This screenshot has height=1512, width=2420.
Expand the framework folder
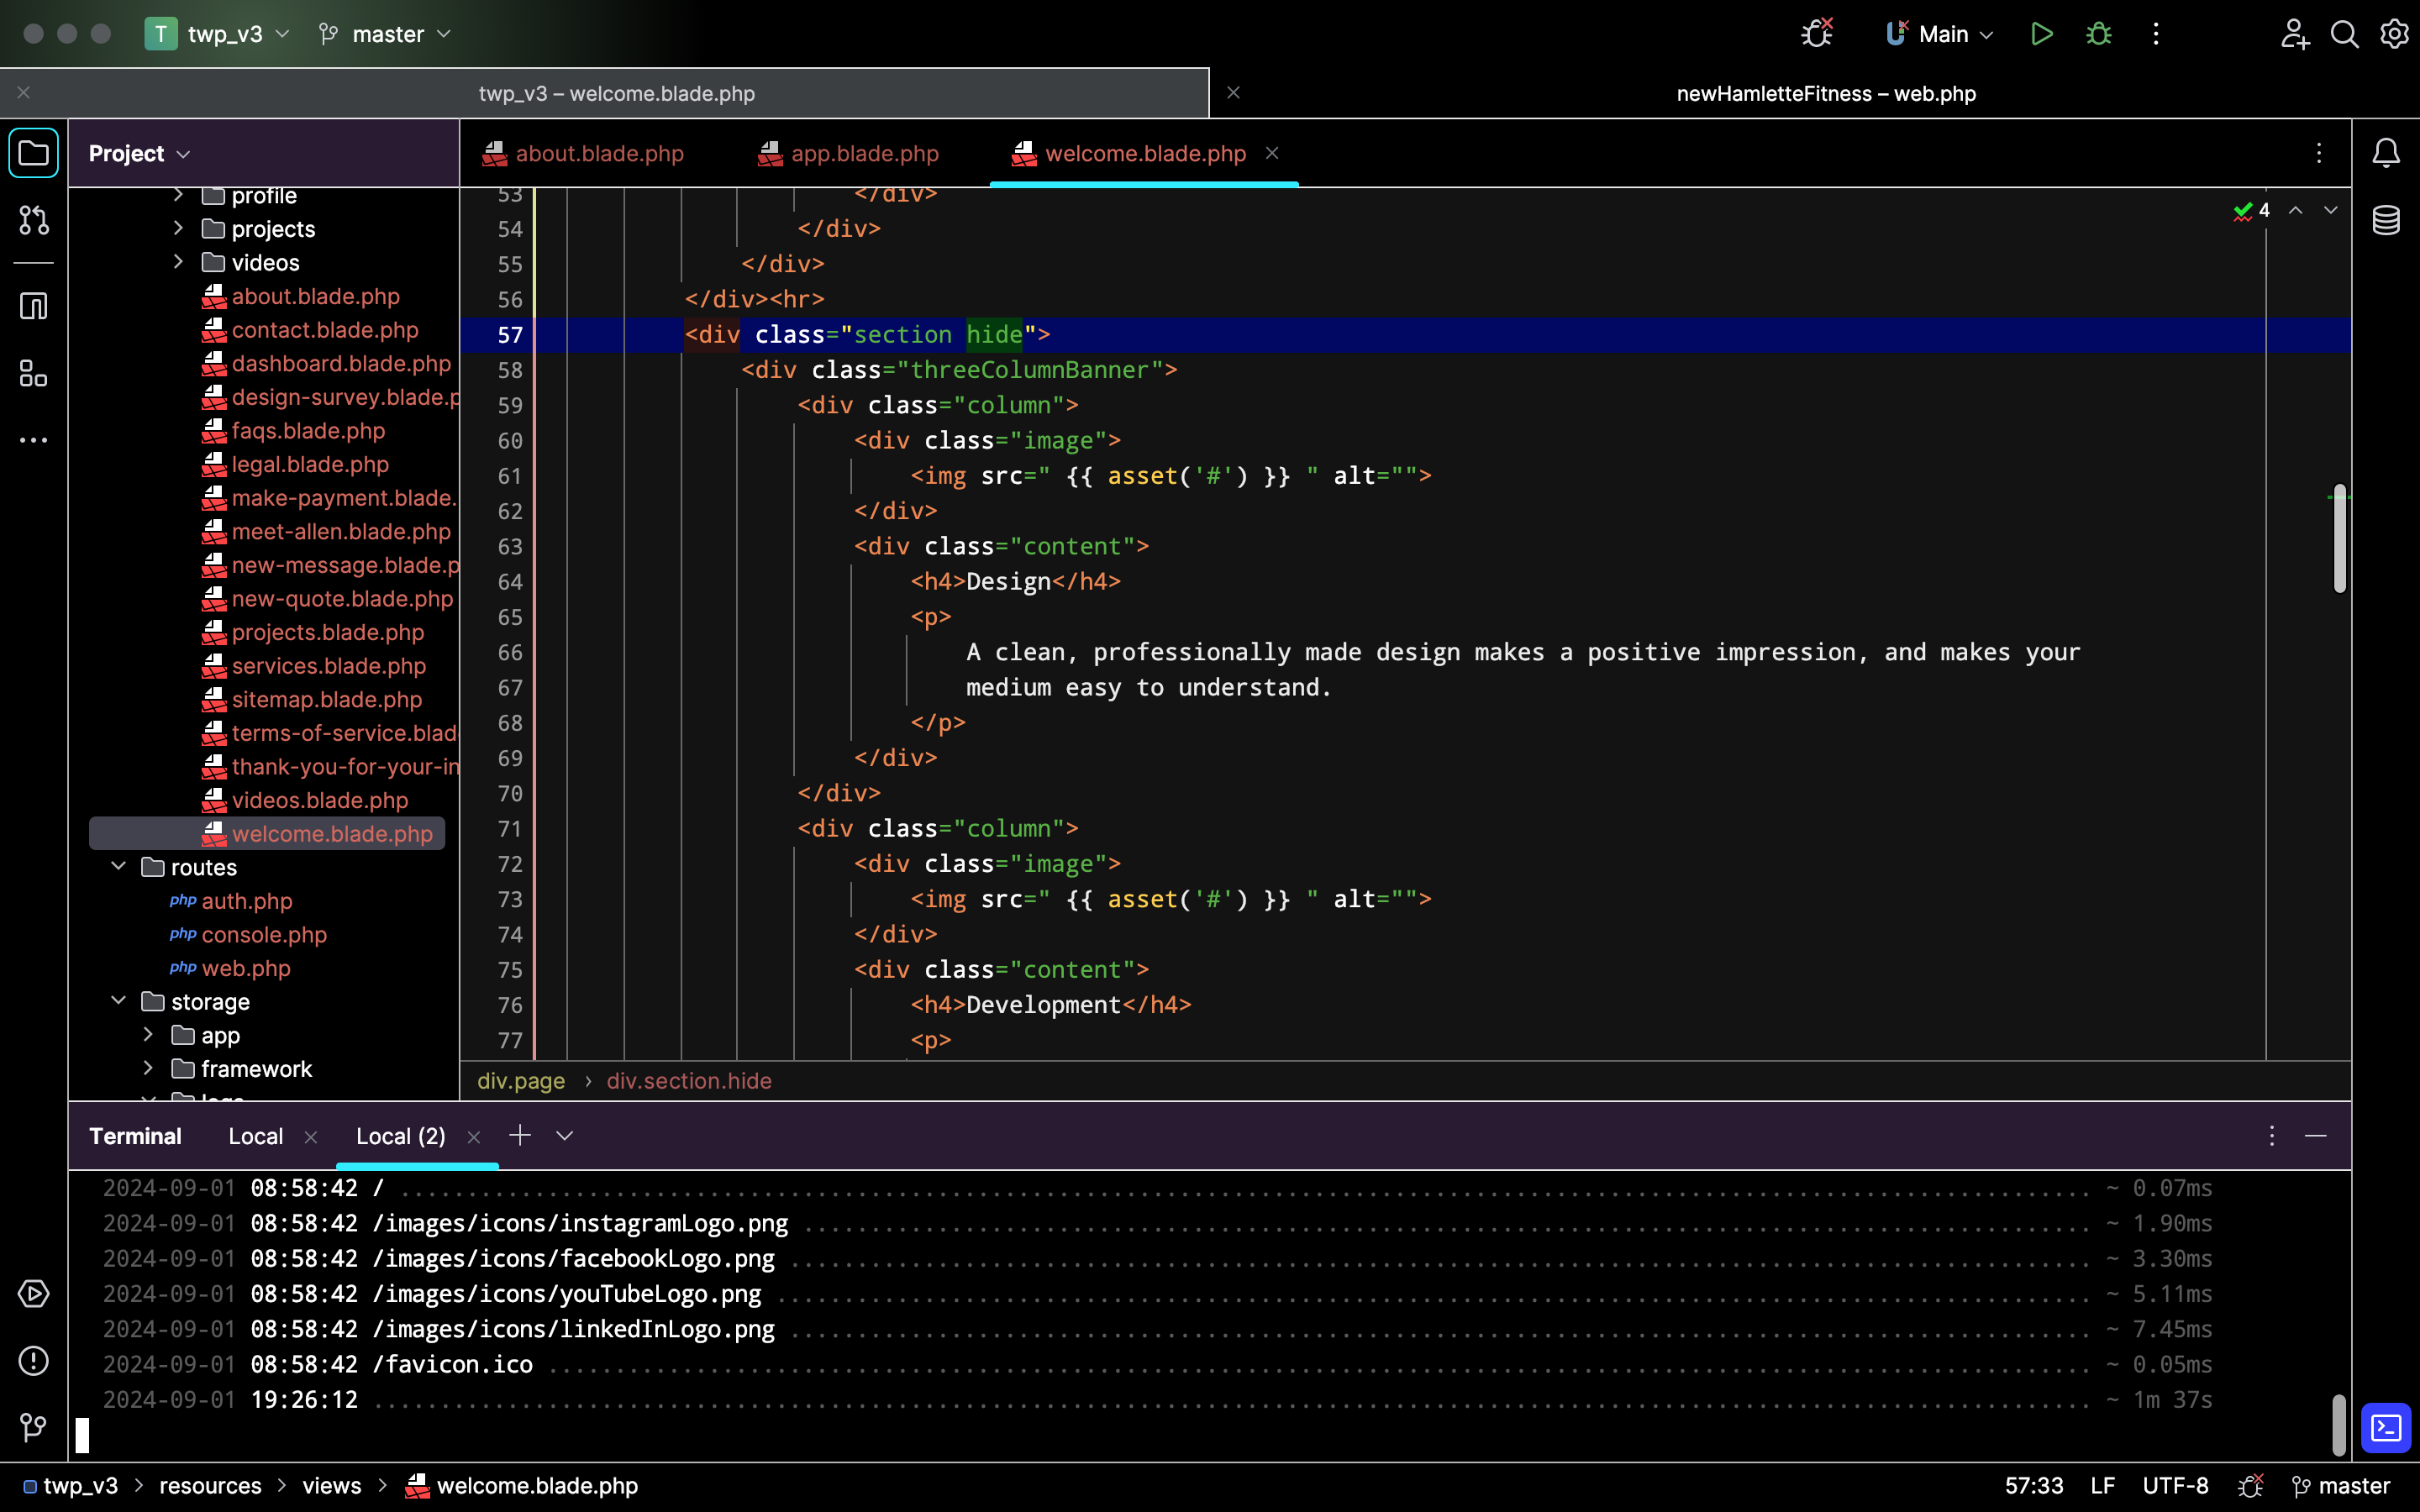148,1068
